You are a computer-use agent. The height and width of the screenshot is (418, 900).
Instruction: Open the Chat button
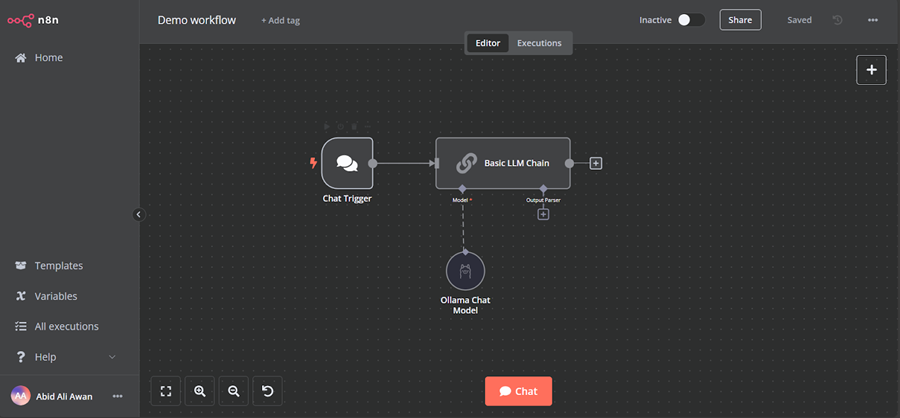pos(518,392)
